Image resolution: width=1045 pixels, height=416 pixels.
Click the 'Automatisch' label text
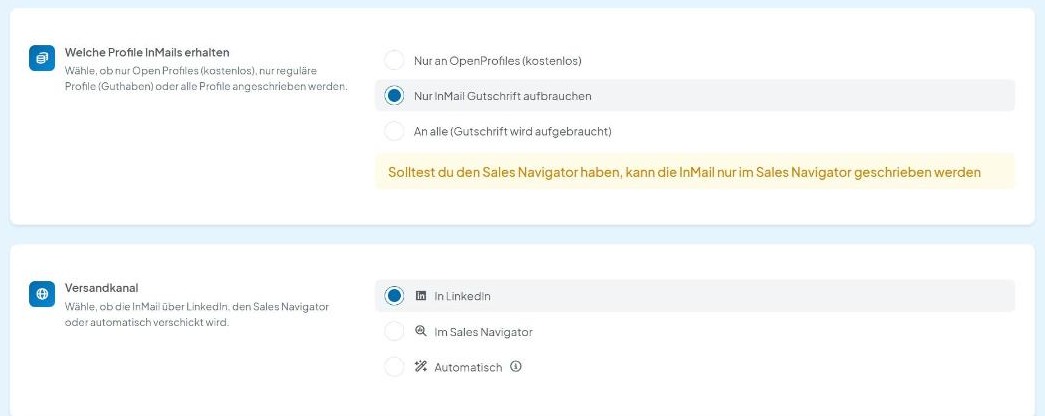[469, 367]
